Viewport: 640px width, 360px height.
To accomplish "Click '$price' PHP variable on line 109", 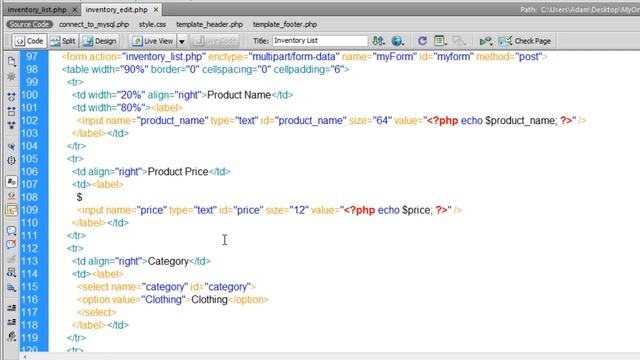I will tap(417, 210).
